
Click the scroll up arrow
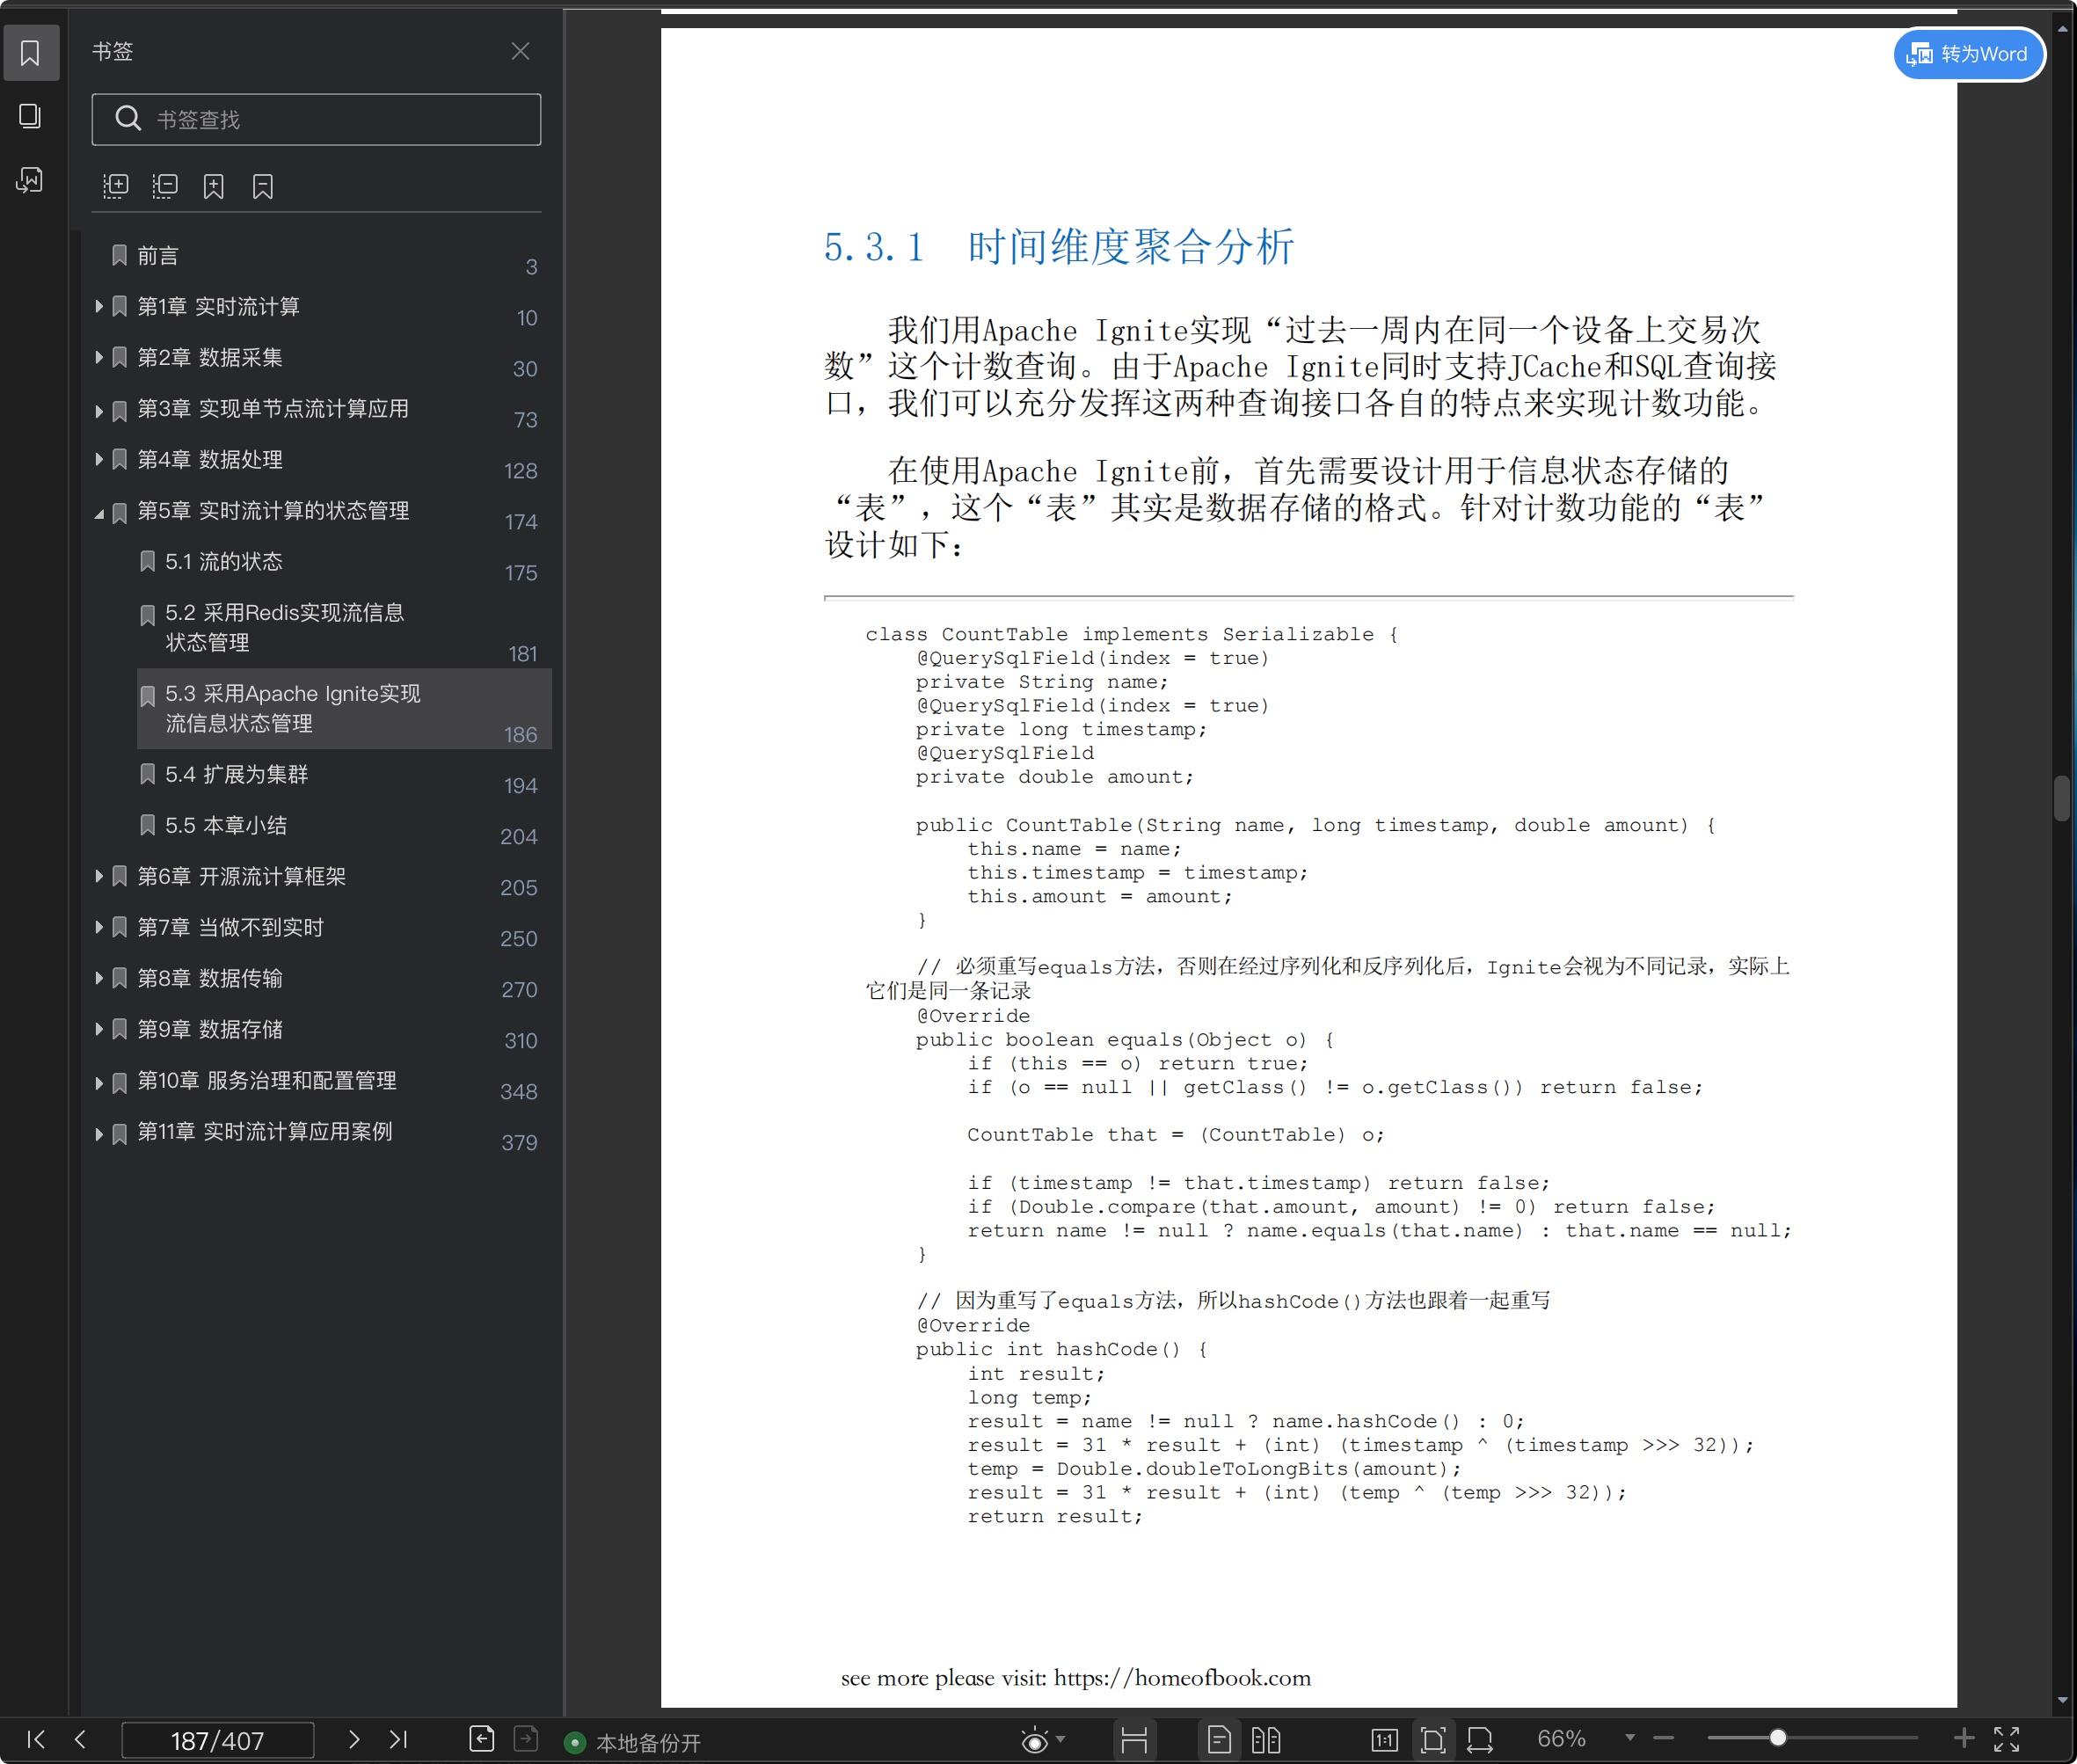click(x=2063, y=30)
